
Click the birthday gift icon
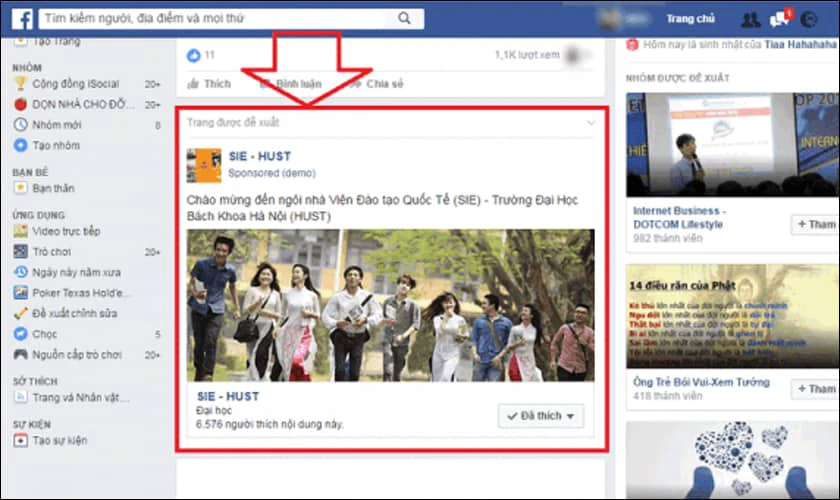tap(632, 44)
